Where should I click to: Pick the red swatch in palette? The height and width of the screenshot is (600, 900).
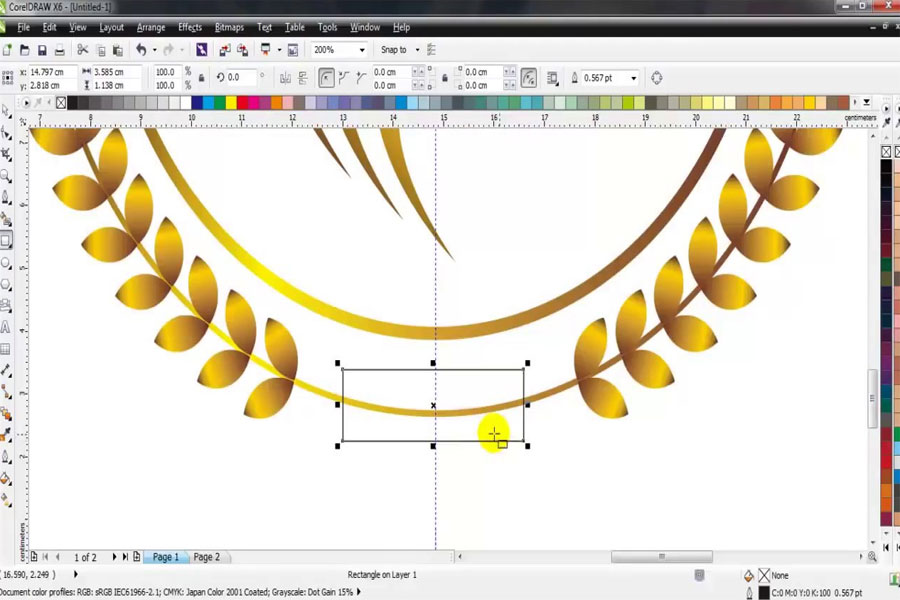click(x=242, y=103)
